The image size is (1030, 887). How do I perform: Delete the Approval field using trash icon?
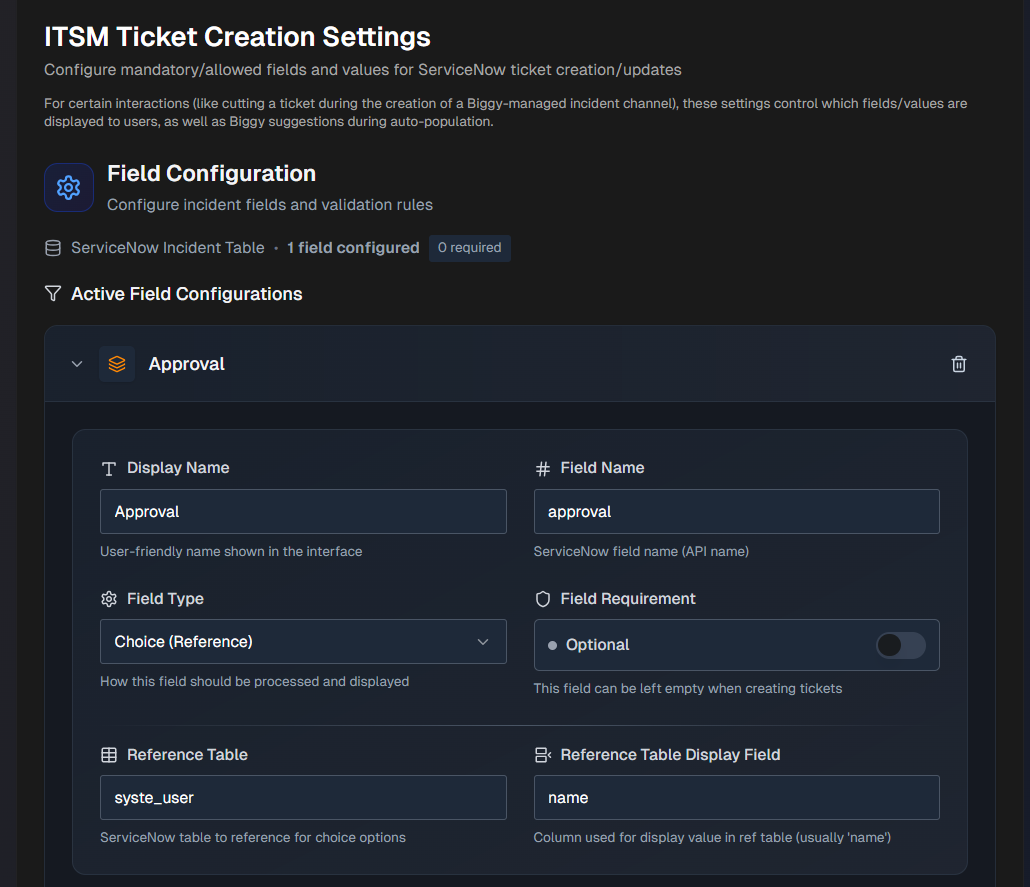click(x=958, y=364)
